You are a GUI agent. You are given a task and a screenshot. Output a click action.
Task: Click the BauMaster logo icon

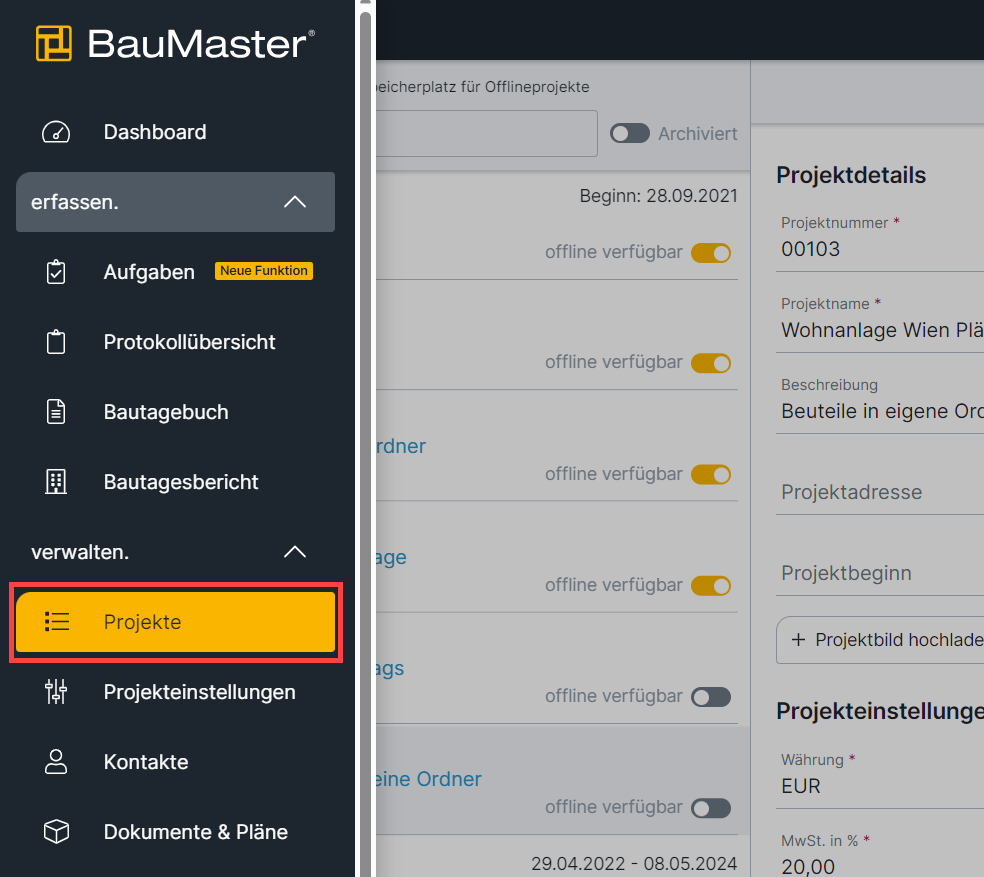pyautogui.click(x=53, y=43)
